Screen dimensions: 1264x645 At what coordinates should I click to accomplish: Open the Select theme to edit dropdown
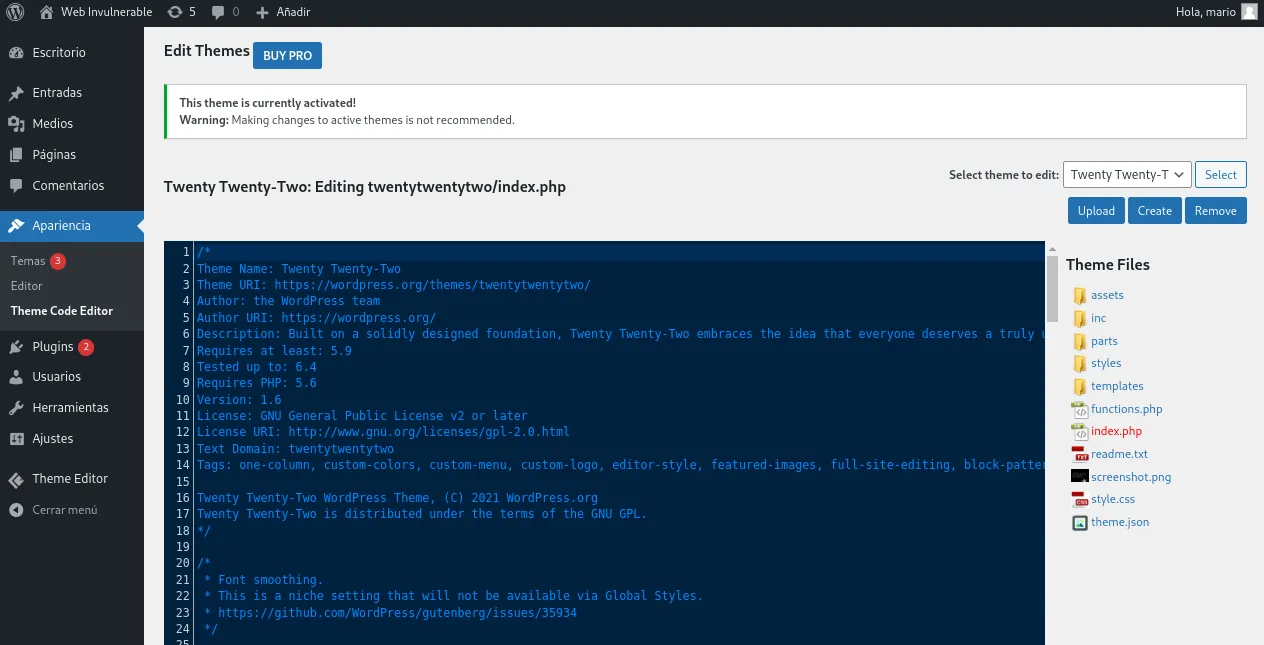tap(1127, 175)
